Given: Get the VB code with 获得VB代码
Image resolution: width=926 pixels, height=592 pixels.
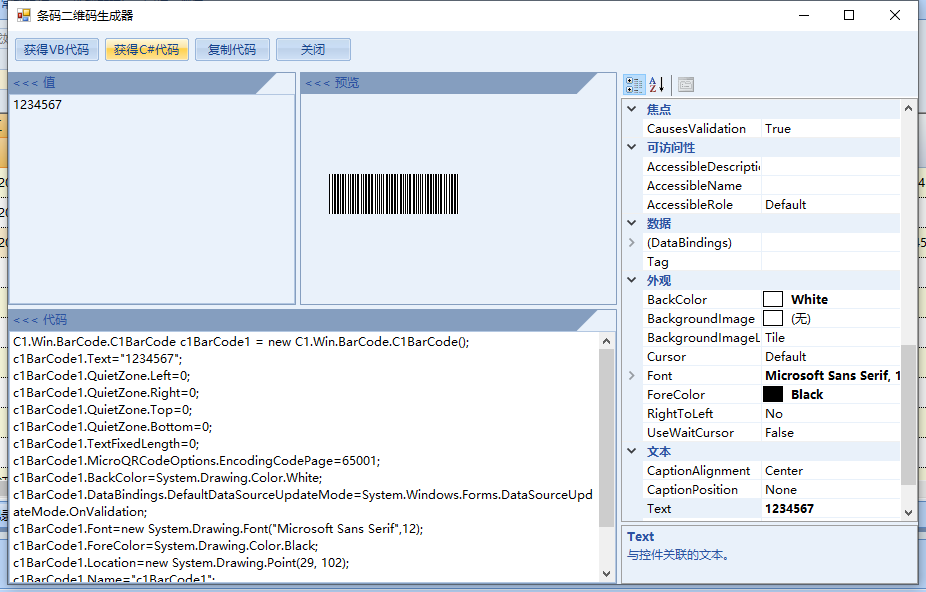Looking at the screenshot, I should (x=56, y=50).
